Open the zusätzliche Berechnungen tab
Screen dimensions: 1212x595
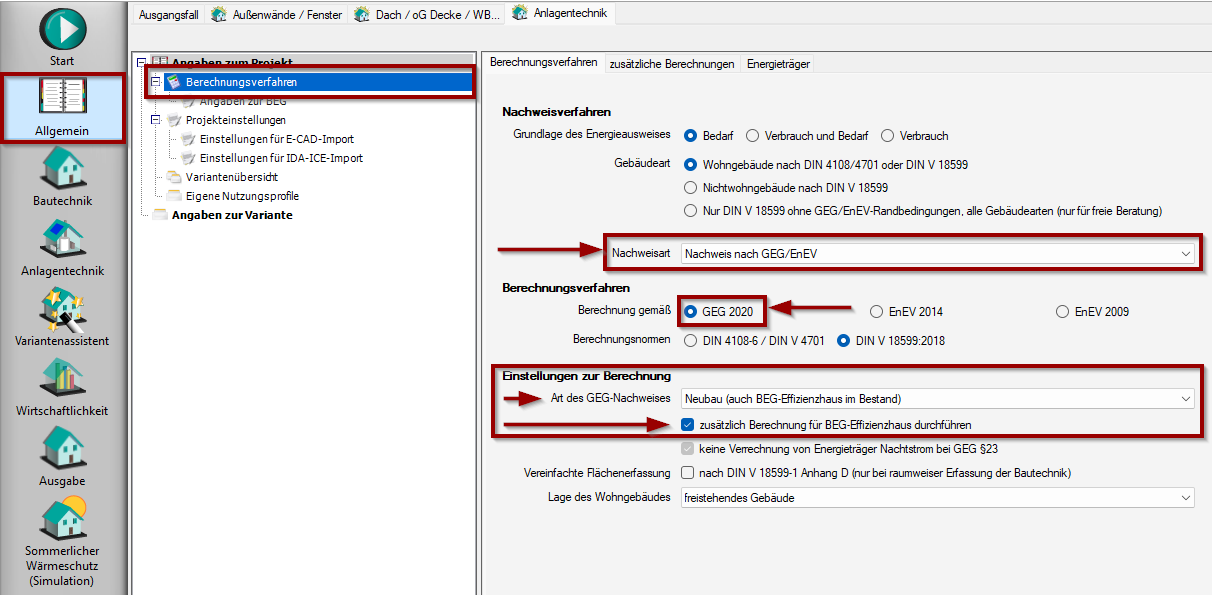pos(671,64)
